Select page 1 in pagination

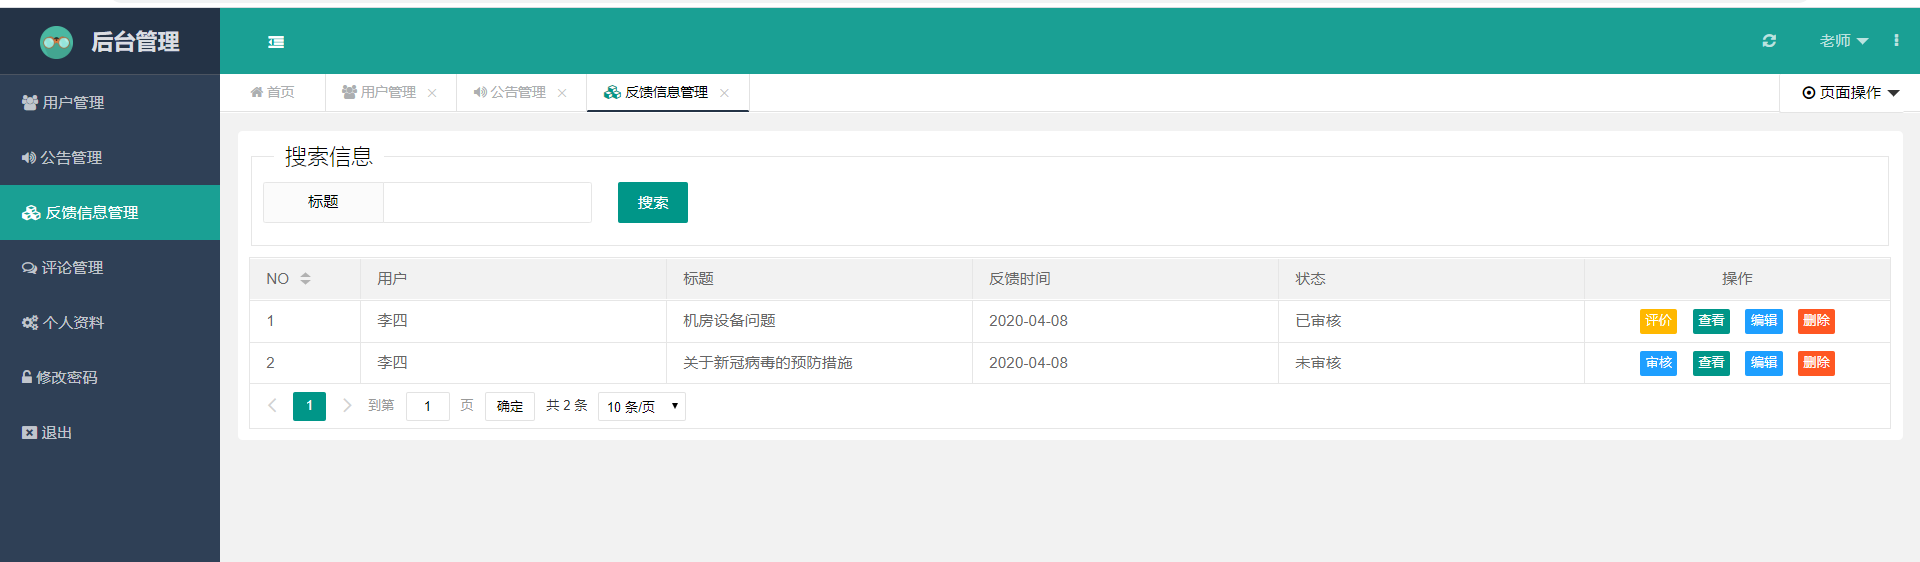coord(309,406)
